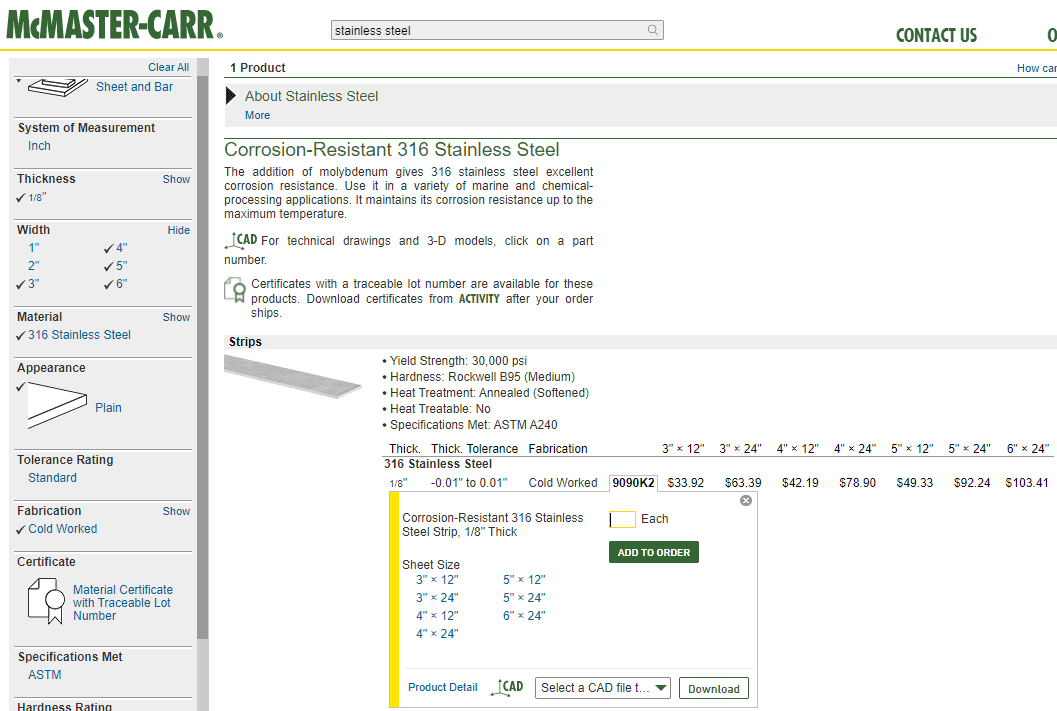Click the Sheet and Bar shape icon

pyautogui.click(x=57, y=88)
